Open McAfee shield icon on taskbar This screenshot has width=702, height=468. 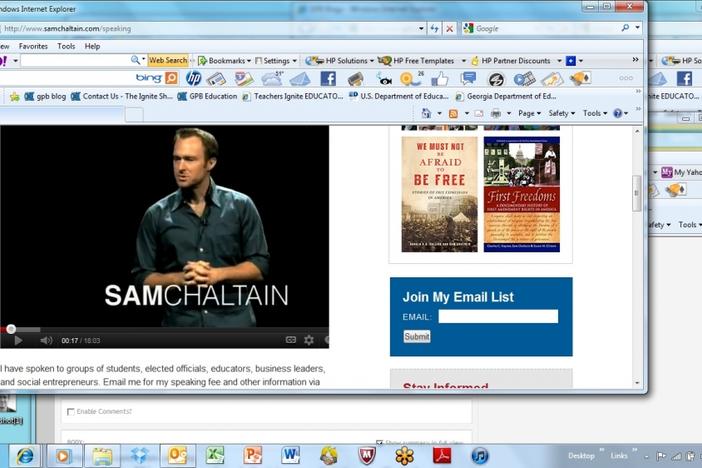(x=367, y=456)
